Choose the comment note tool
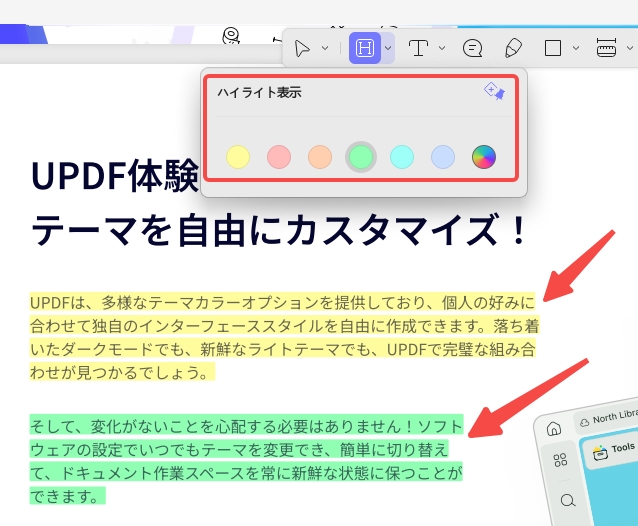638x526 pixels. click(x=472, y=48)
